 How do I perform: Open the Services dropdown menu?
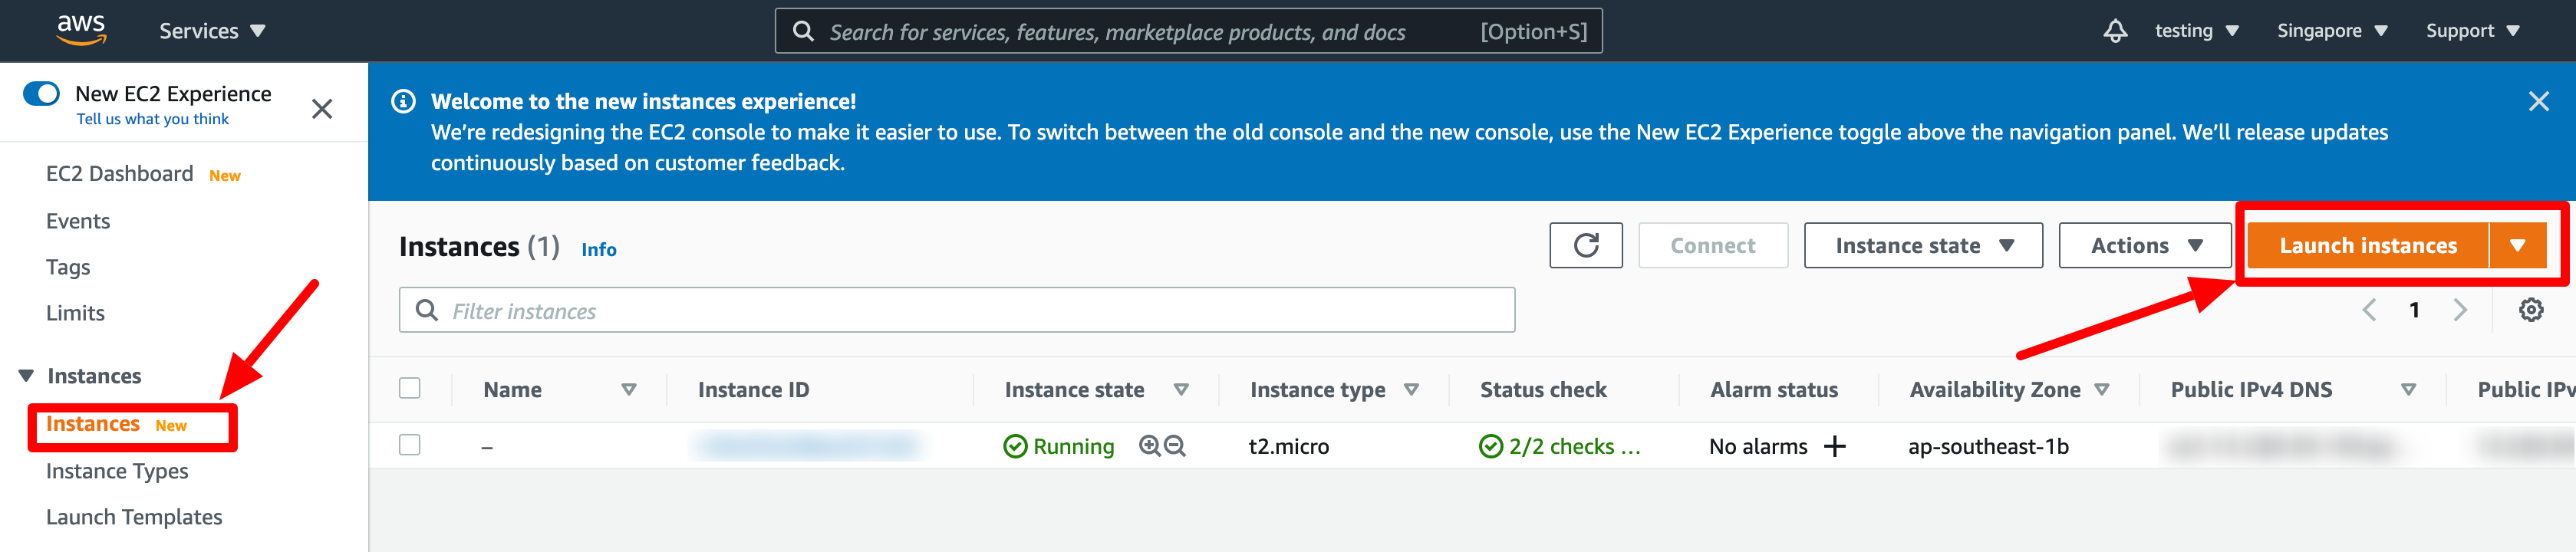[x=212, y=31]
